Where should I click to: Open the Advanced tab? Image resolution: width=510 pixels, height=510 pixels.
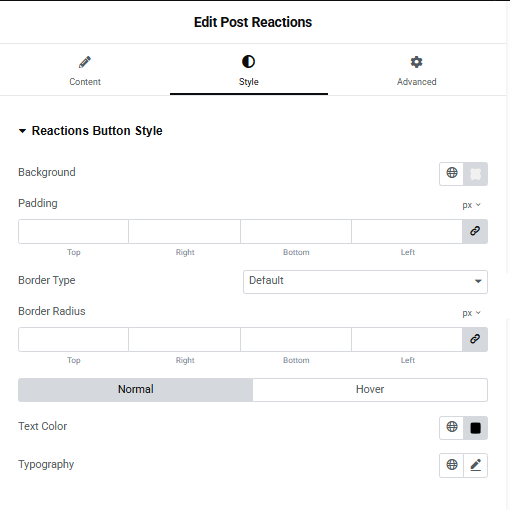416,71
